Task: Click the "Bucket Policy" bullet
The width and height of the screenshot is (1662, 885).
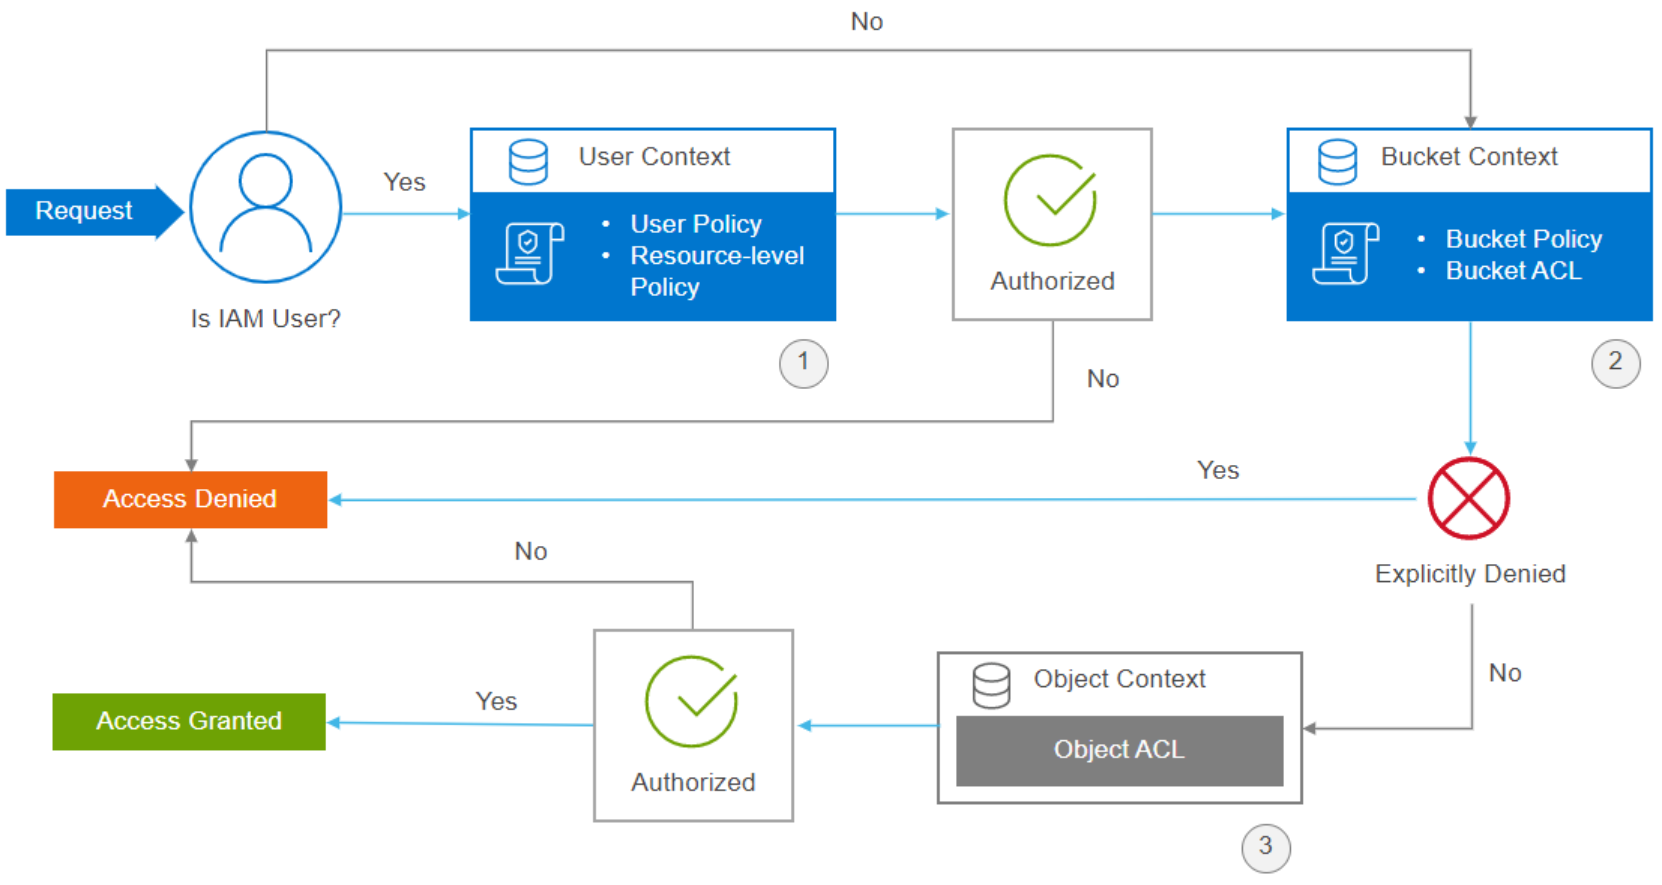Action: tap(1524, 239)
